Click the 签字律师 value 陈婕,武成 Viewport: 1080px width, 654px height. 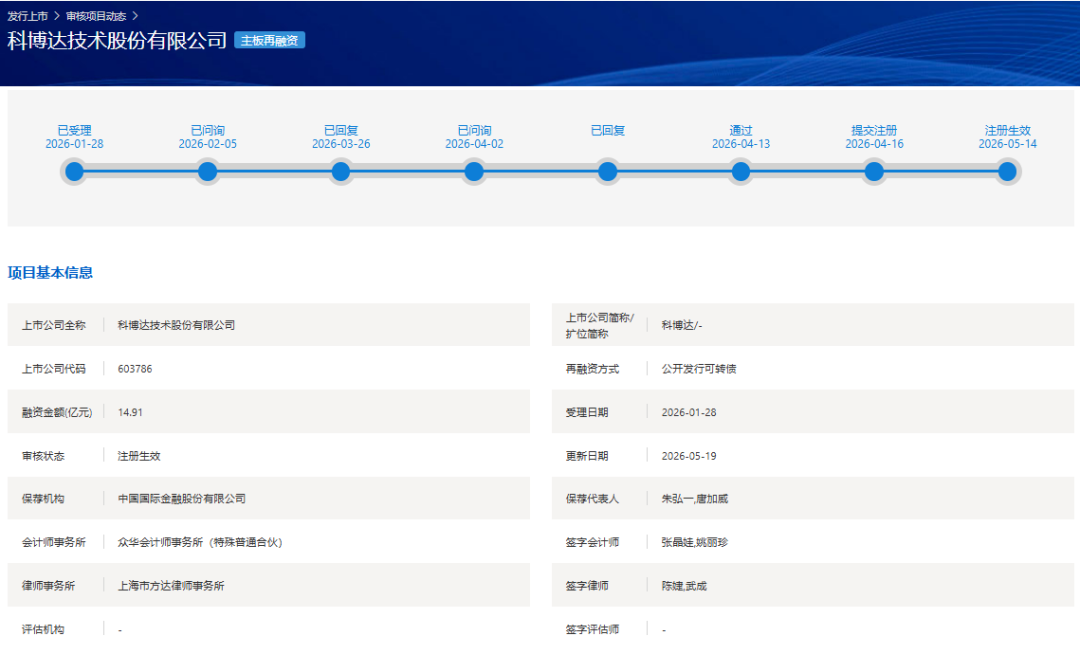click(x=684, y=586)
